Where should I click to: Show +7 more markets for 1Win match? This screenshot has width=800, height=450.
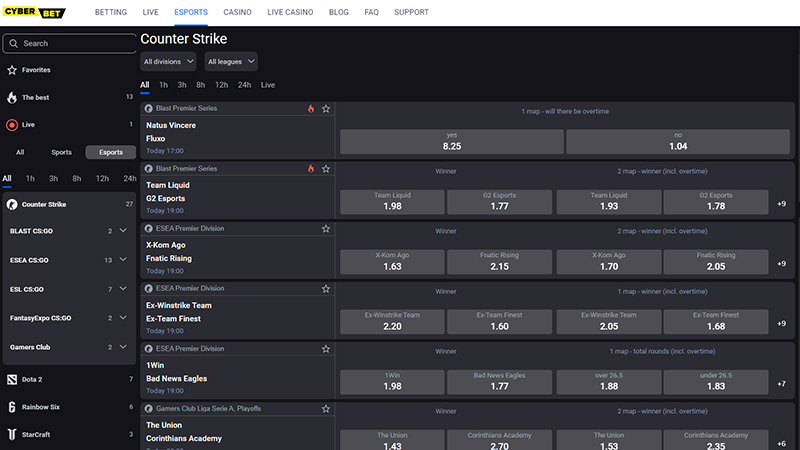pyautogui.click(x=782, y=384)
